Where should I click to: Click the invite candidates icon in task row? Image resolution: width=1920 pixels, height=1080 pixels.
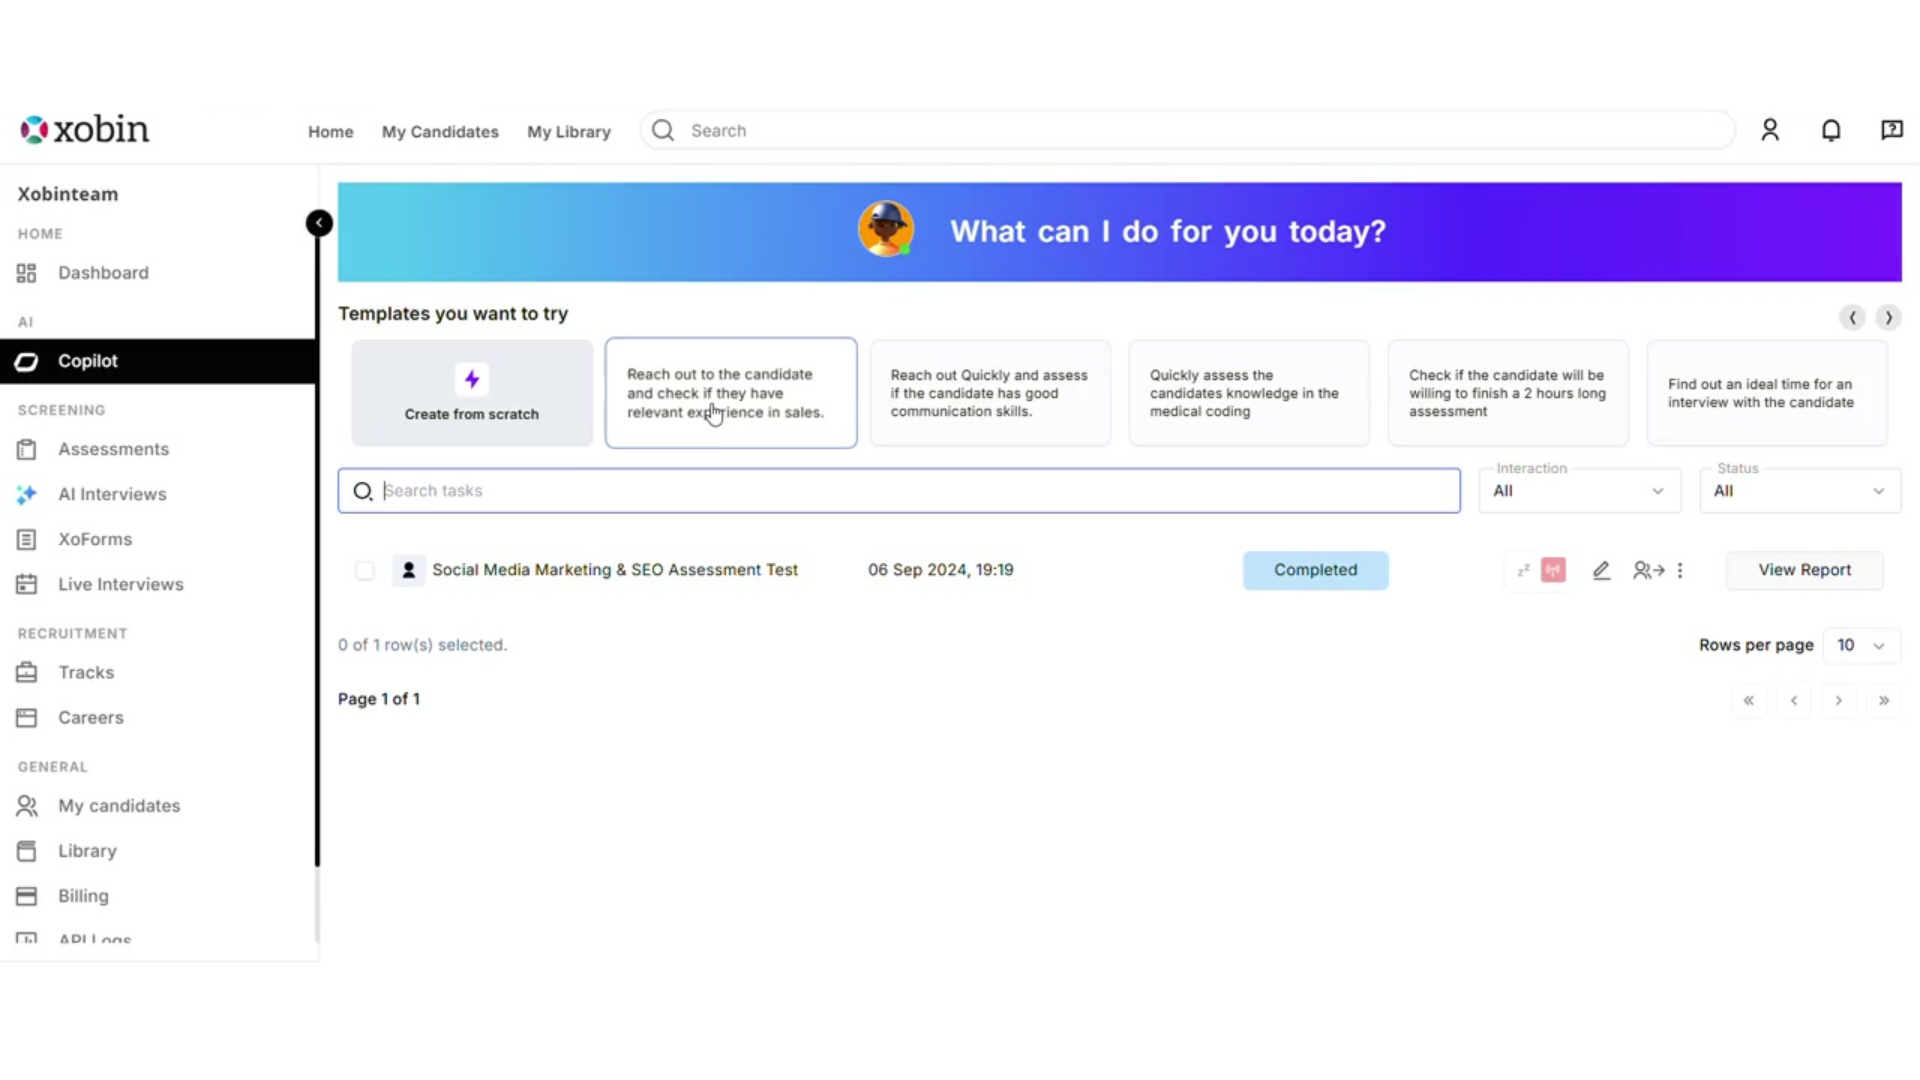(1648, 570)
